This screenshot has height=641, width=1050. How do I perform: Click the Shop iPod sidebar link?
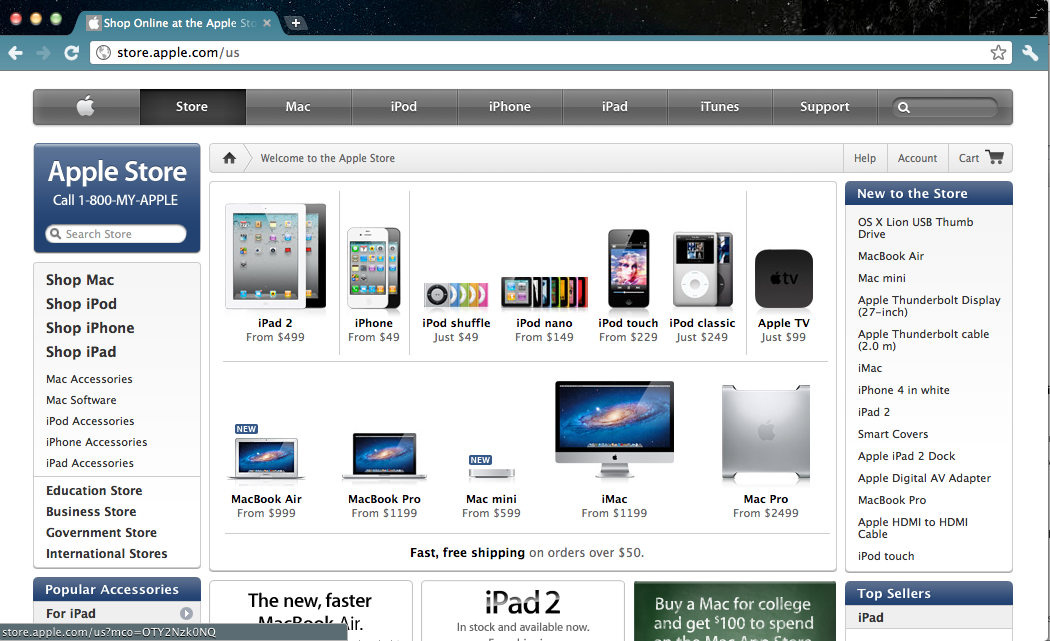point(81,304)
